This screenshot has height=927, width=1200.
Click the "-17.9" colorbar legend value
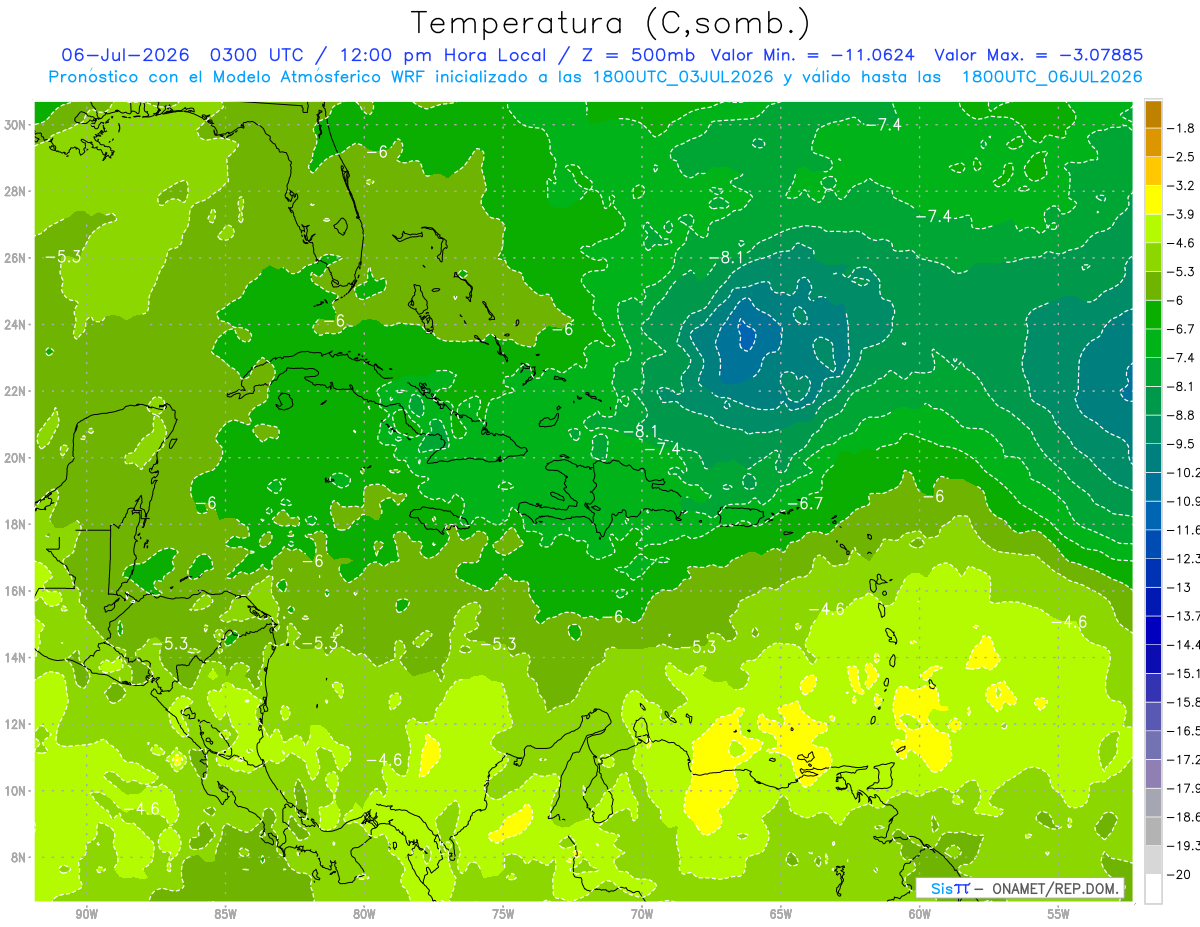pyautogui.click(x=1183, y=787)
